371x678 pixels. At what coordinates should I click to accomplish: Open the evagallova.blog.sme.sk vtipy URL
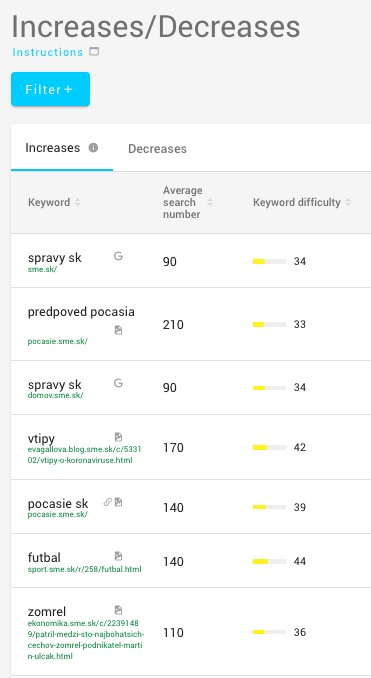[x=84, y=455]
